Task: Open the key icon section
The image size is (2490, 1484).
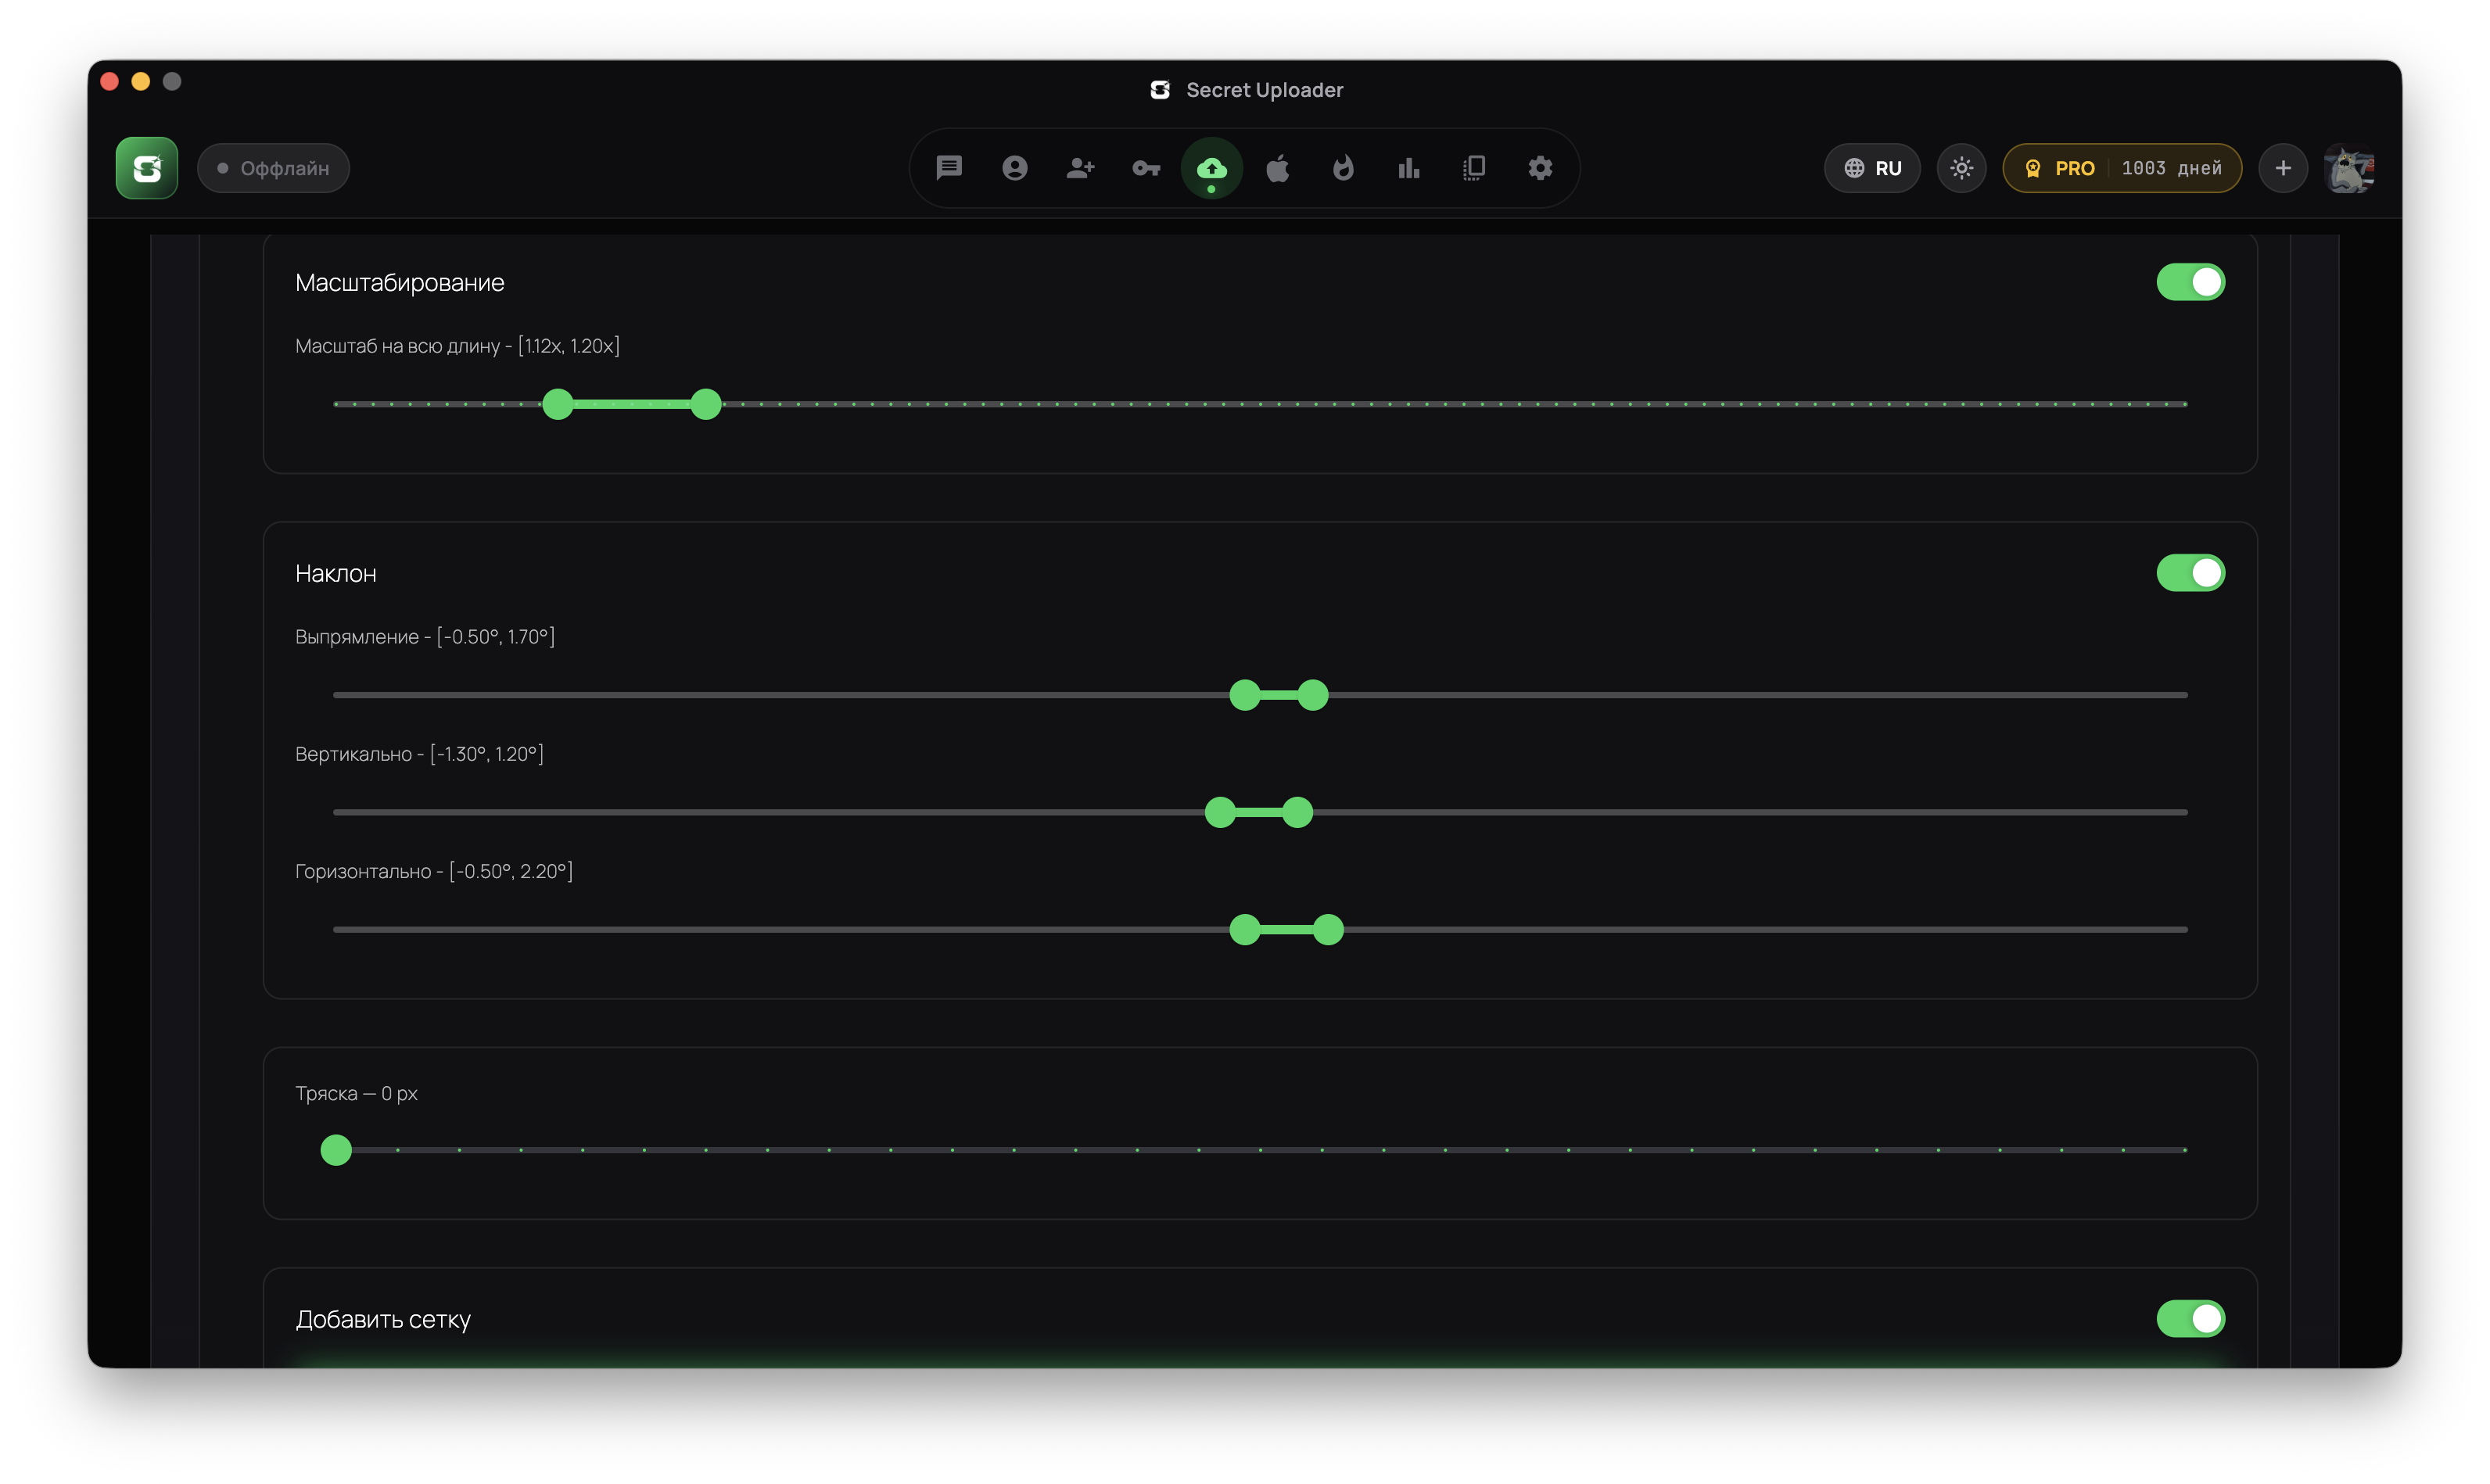Action: (x=1146, y=168)
